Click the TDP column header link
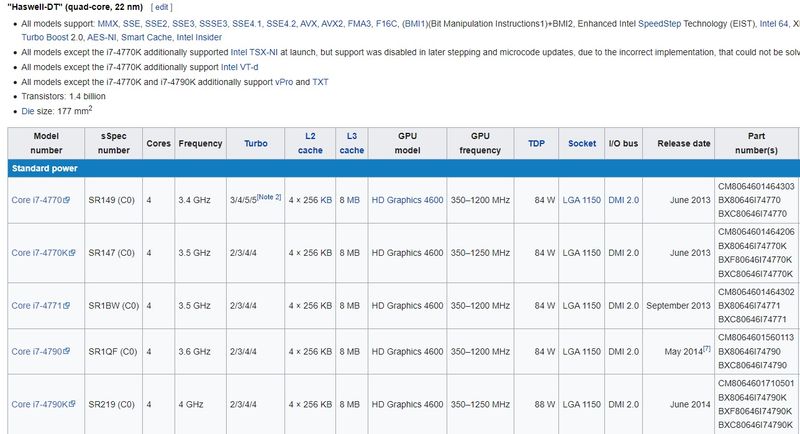Viewport: 800px width, 434px height. point(536,143)
